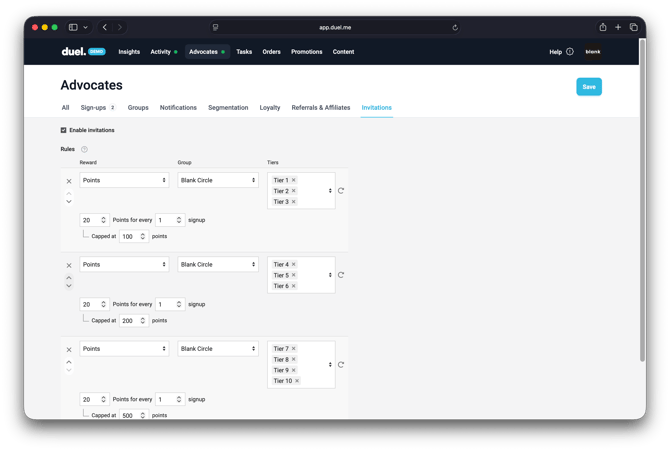This screenshot has height=451, width=670.
Task: Open Reward dropdown in the first rule
Action: [124, 180]
